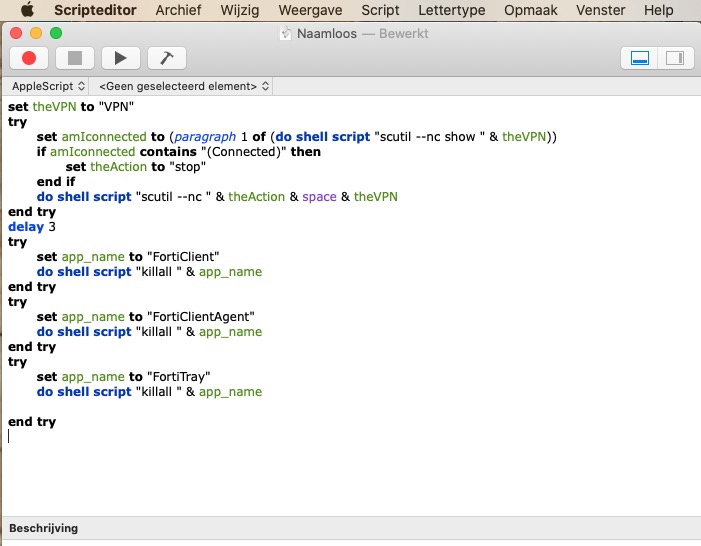The height and width of the screenshot is (546, 701).
Task: Open the Script menu
Action: pos(380,10)
